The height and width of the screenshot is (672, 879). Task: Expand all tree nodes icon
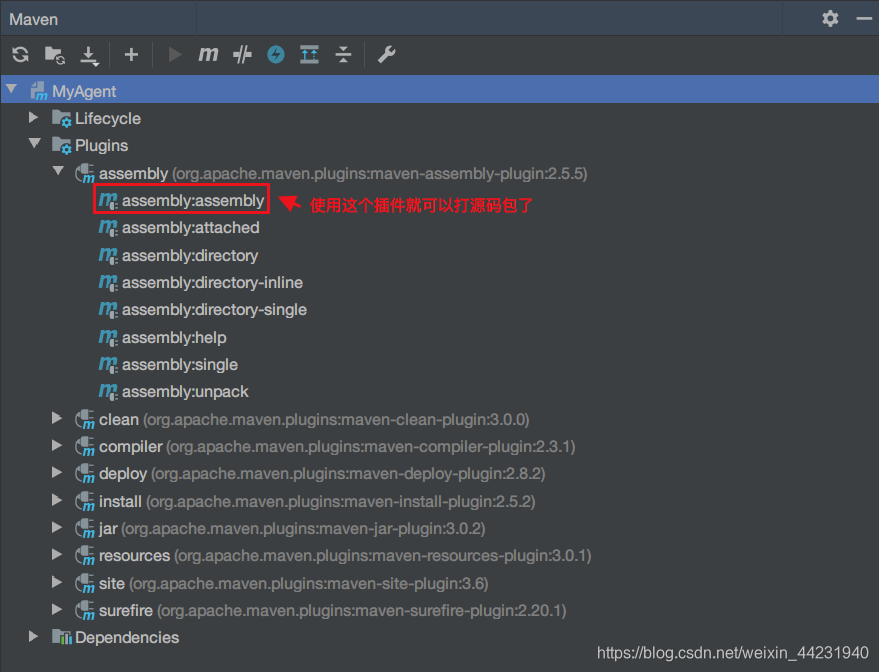[x=309, y=54]
